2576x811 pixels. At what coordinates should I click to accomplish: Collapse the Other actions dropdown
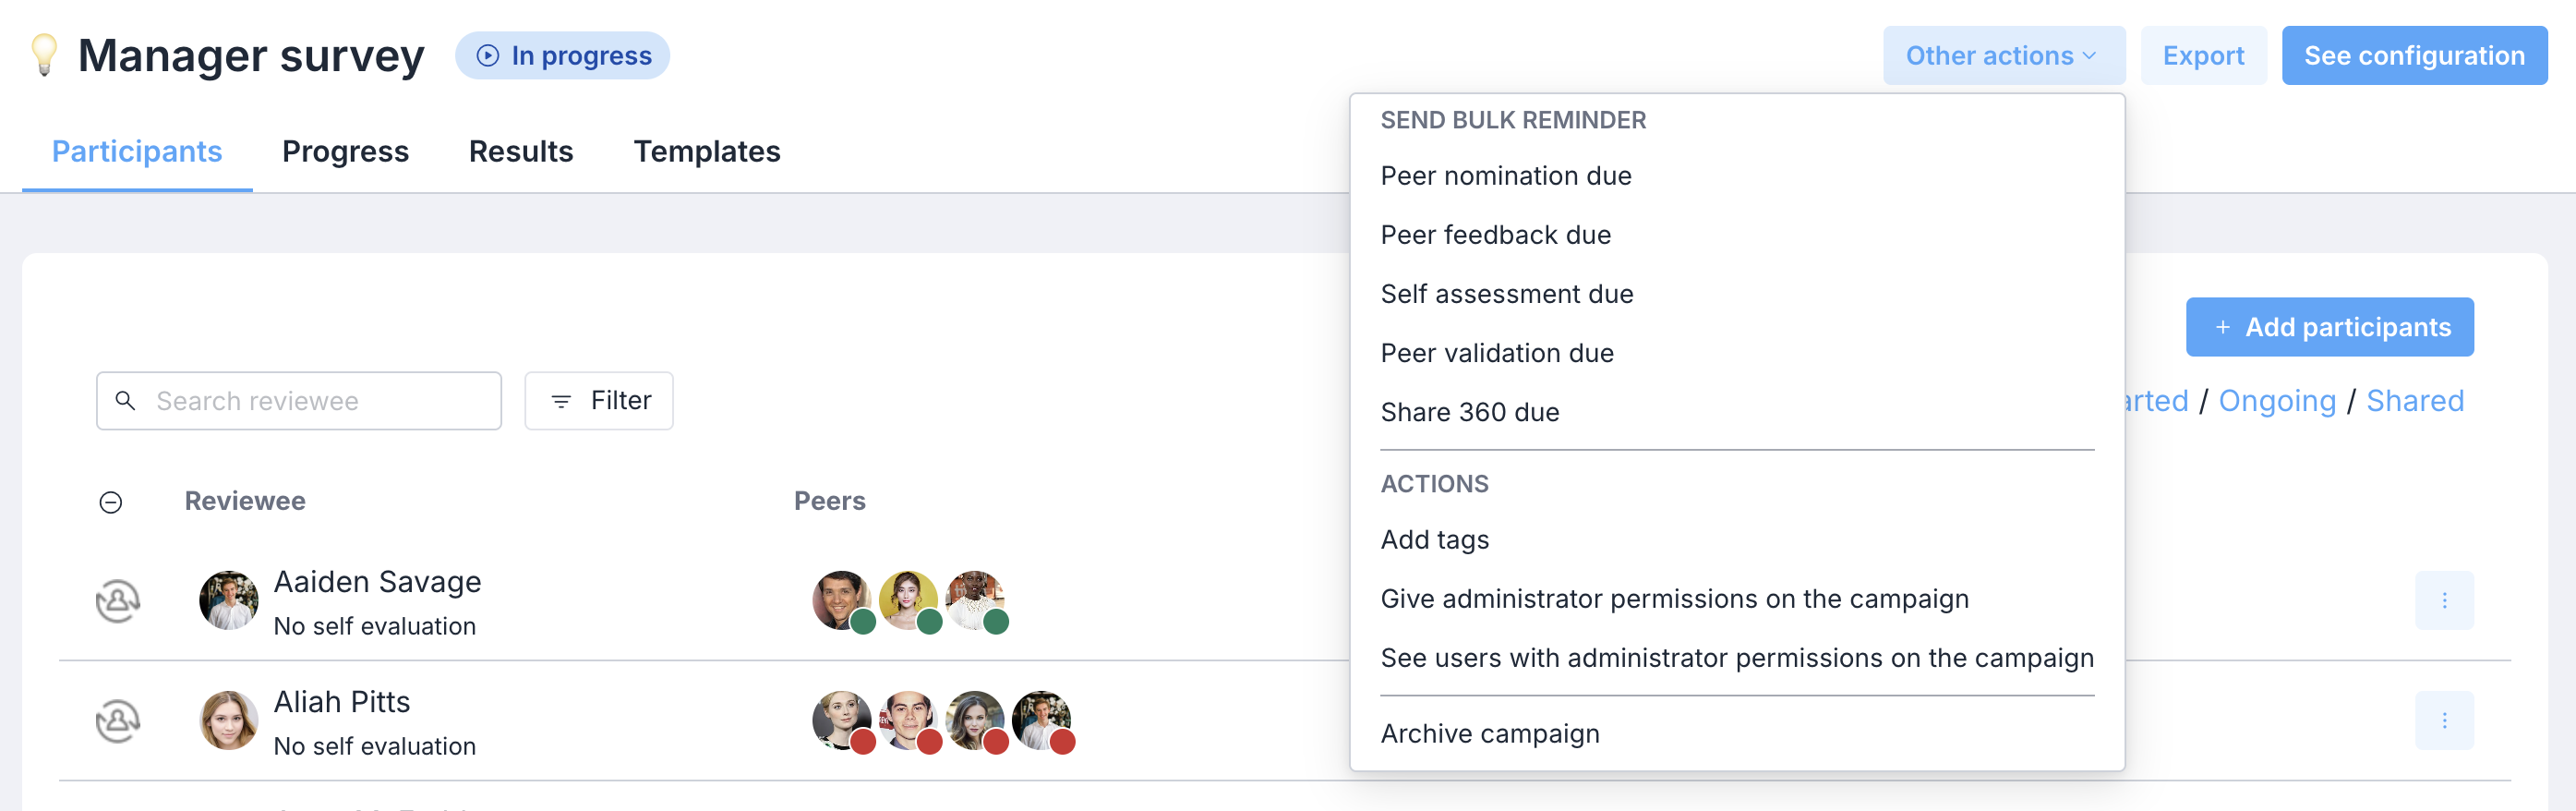[2004, 55]
